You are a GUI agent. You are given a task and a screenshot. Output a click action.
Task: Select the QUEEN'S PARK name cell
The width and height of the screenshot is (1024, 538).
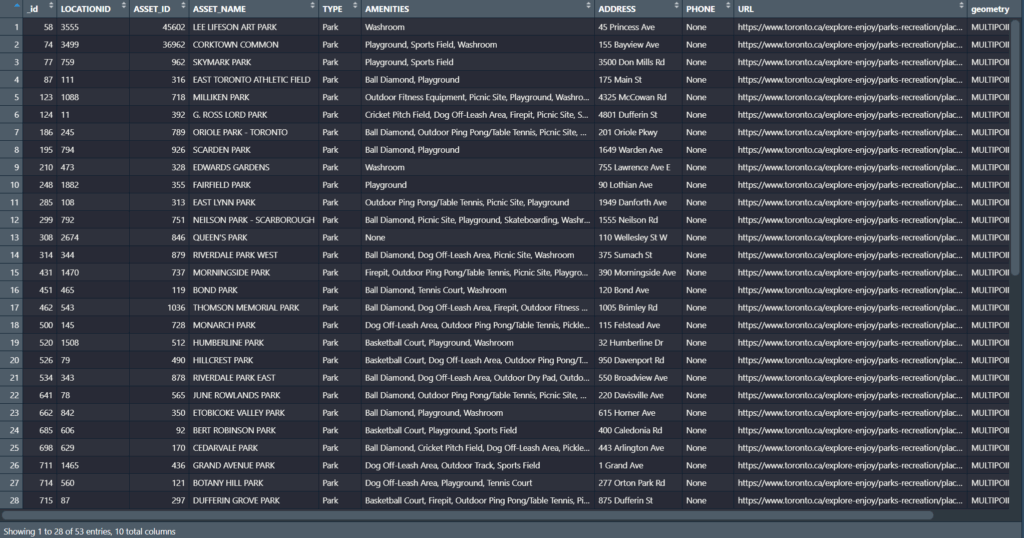[222, 237]
